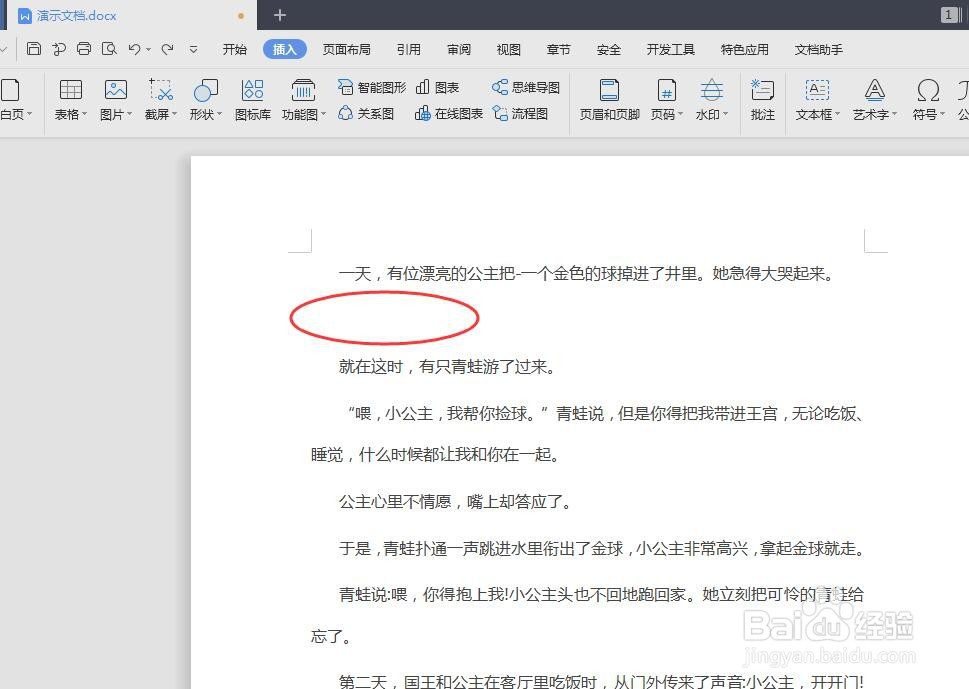Screen dimensions: 969x689
Task: Open the 形状 shapes icon
Action: [x=206, y=90]
